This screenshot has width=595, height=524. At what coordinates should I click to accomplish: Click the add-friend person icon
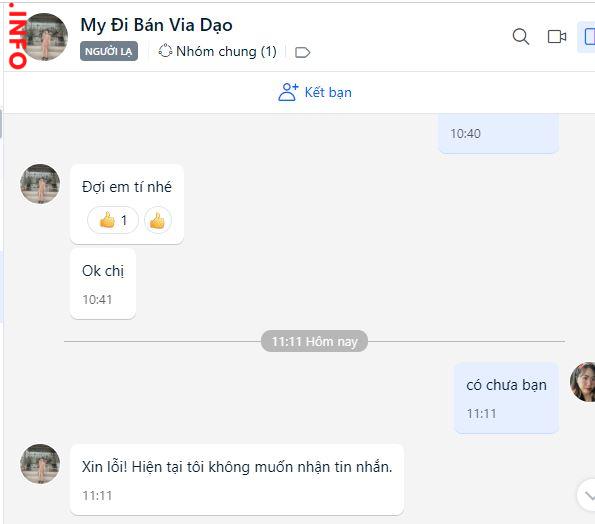(x=288, y=92)
